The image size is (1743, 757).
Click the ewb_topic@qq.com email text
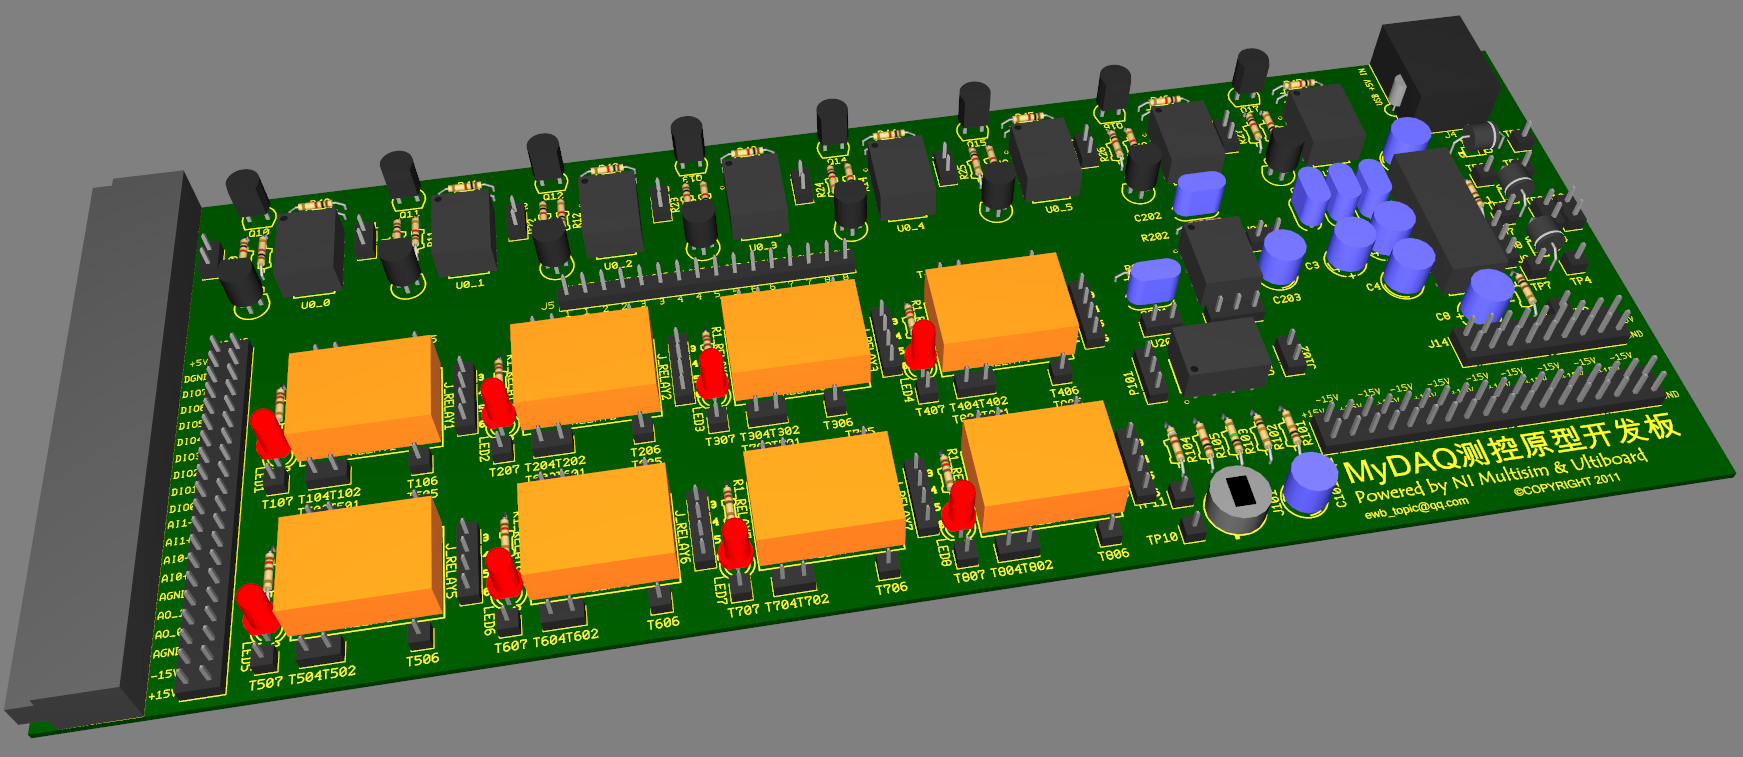tap(1416, 508)
